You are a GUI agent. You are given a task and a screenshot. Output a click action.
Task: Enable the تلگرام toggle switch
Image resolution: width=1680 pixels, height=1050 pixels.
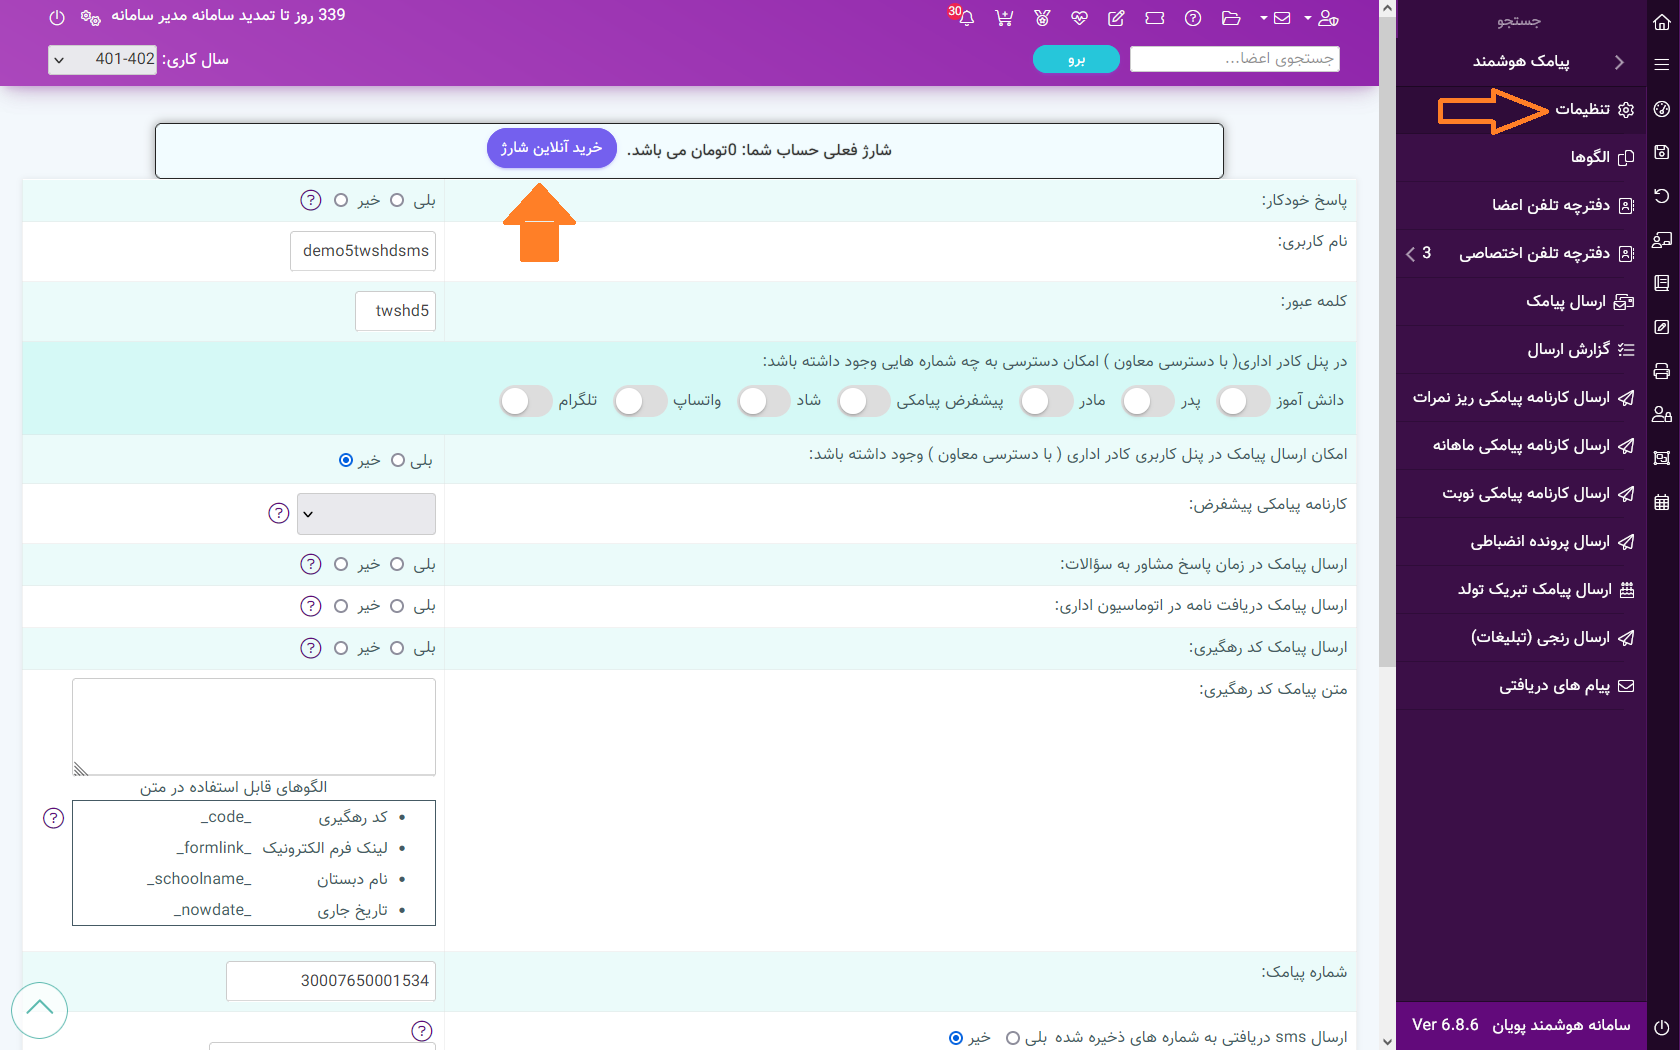point(526,401)
